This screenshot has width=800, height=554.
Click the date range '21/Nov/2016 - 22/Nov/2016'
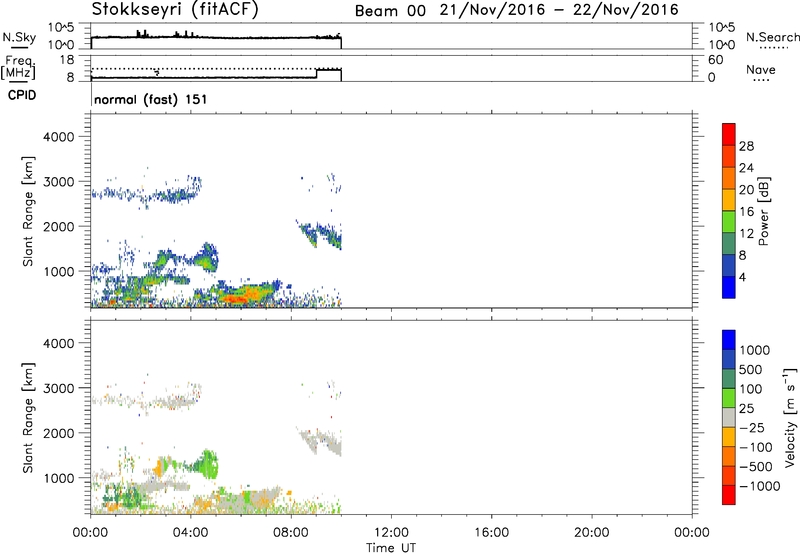559,10
